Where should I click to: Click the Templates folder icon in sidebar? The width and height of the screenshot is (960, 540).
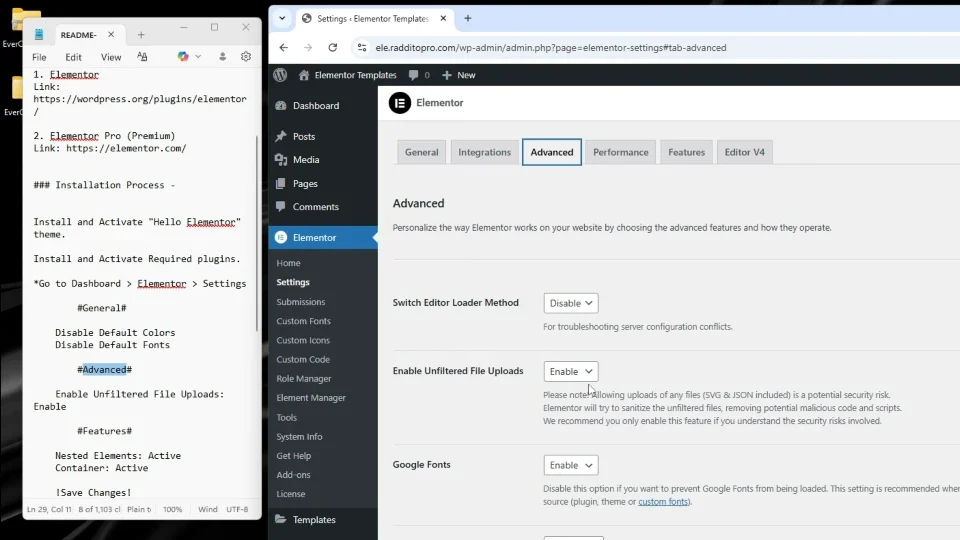point(281,519)
